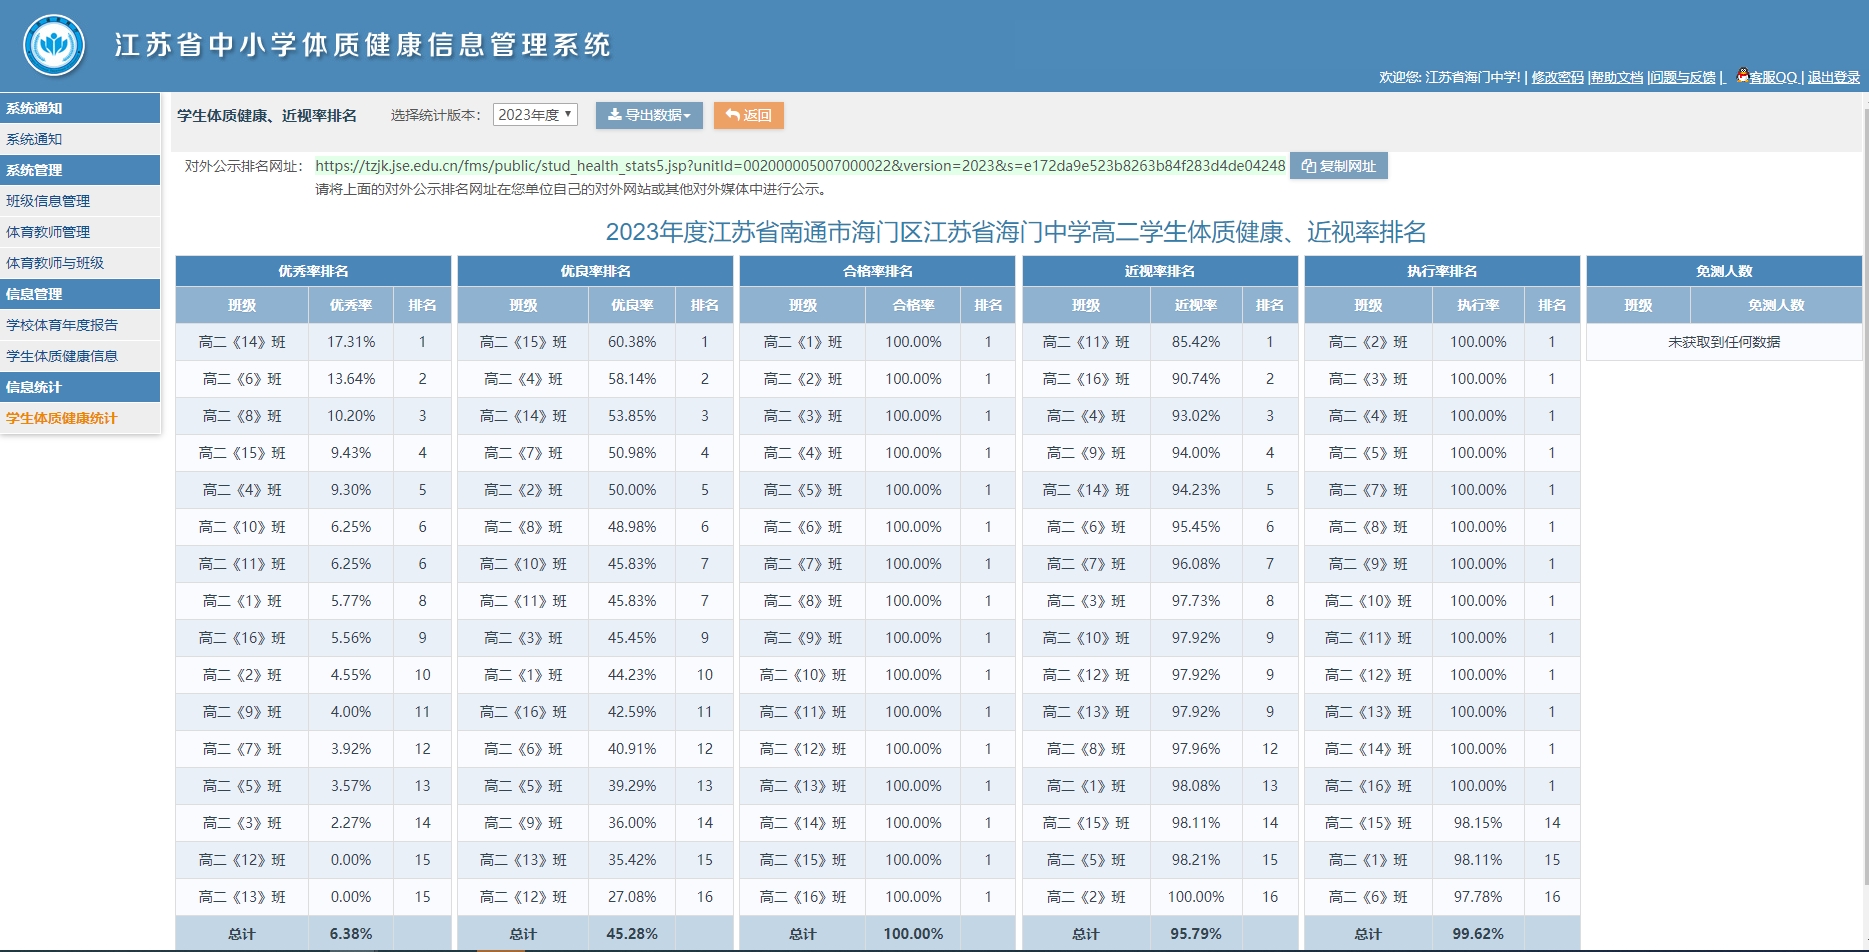Click the 优良率排名 table header
This screenshot has width=1869, height=952.
(x=595, y=271)
